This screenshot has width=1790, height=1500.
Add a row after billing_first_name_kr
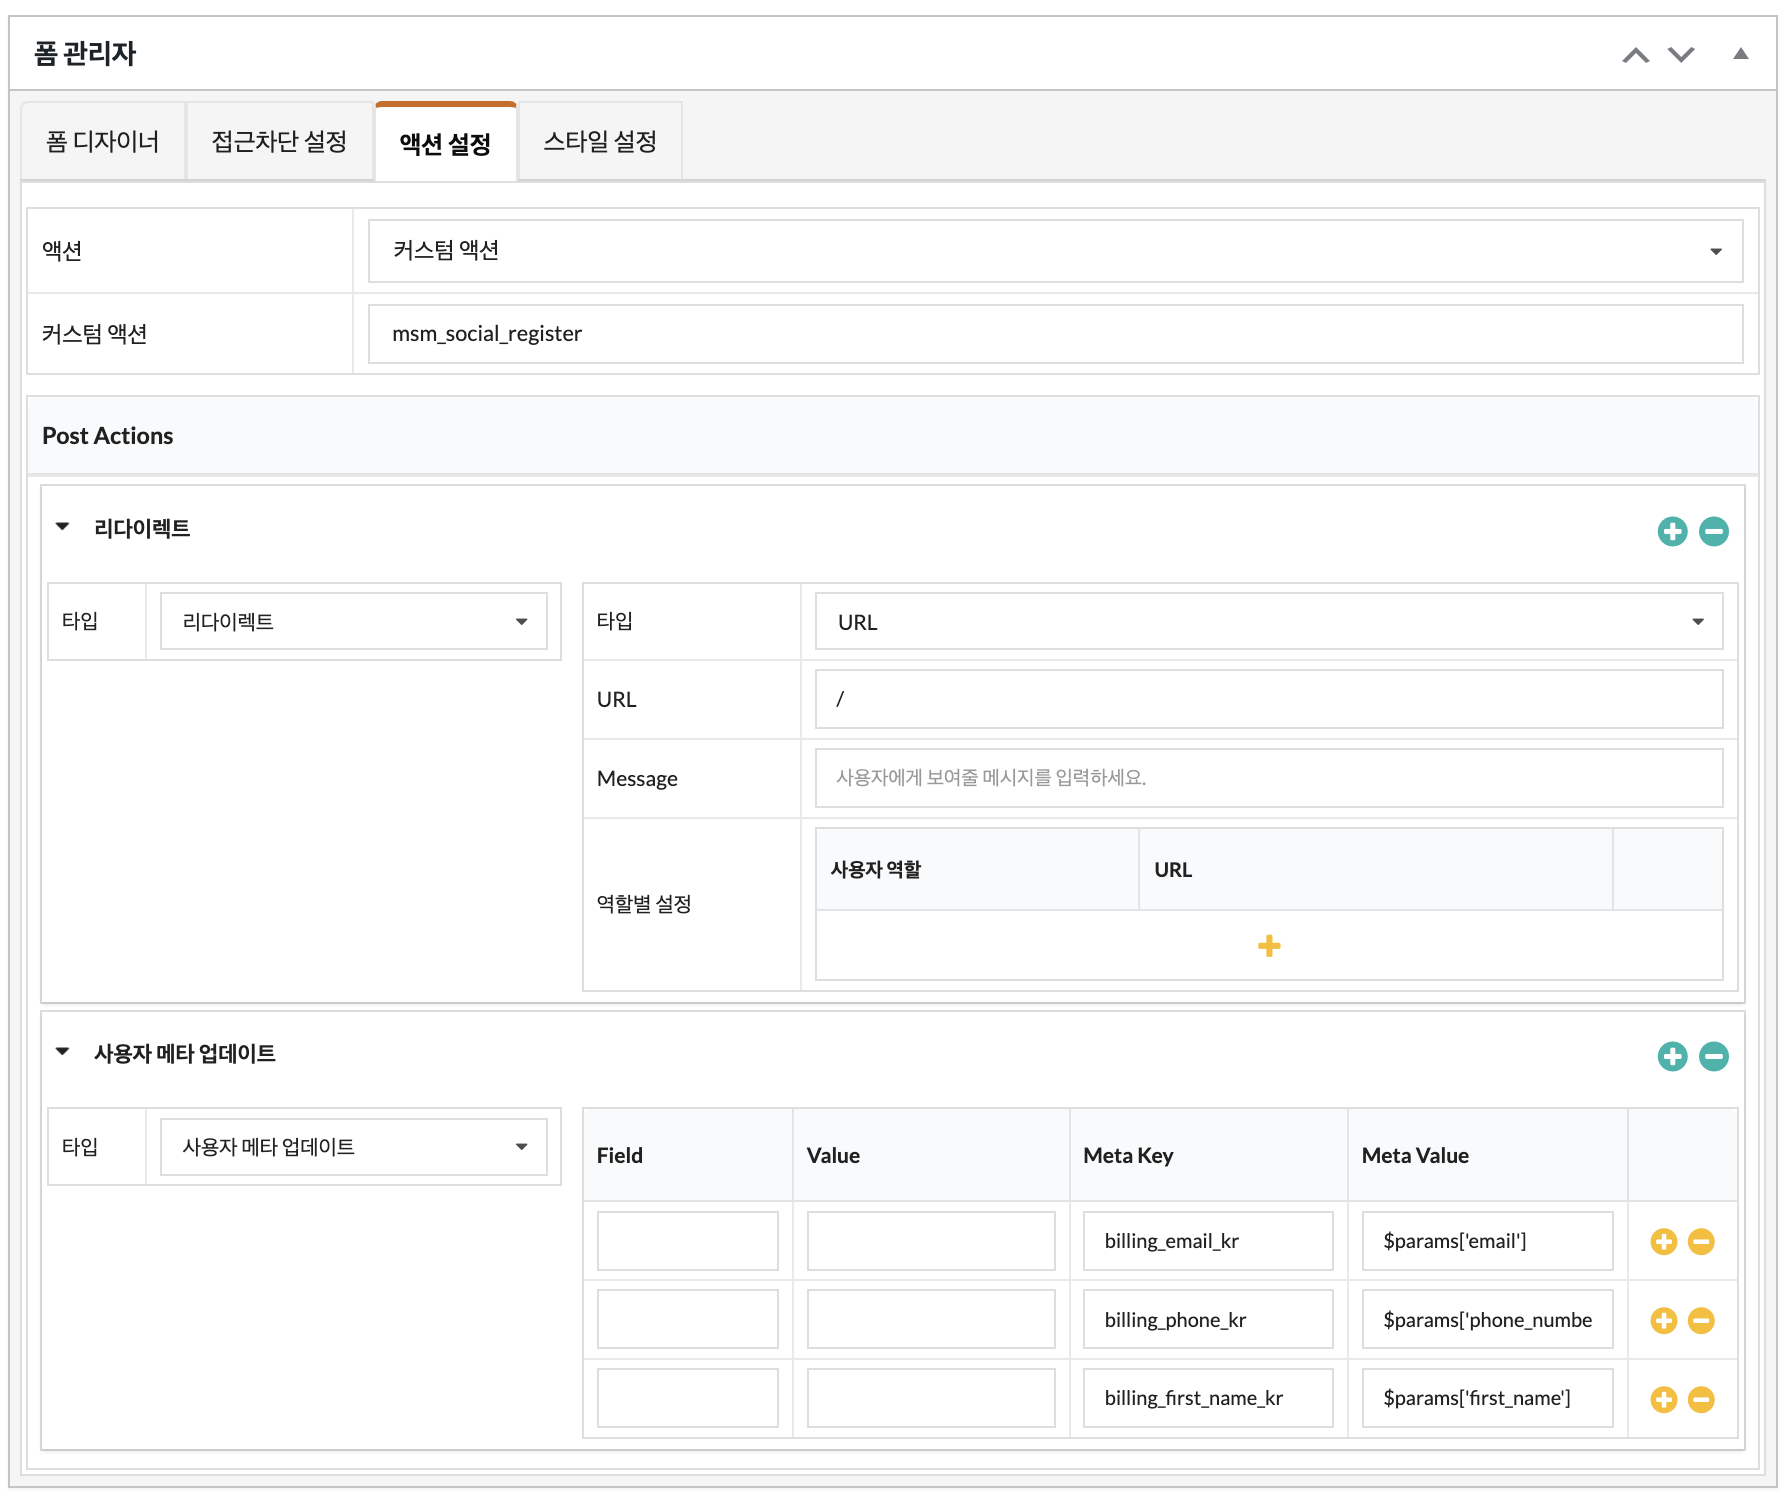tap(1664, 1400)
